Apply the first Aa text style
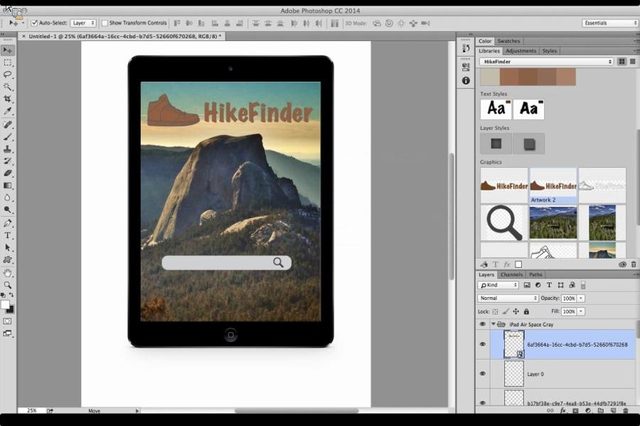The height and width of the screenshot is (426, 640). (496, 109)
